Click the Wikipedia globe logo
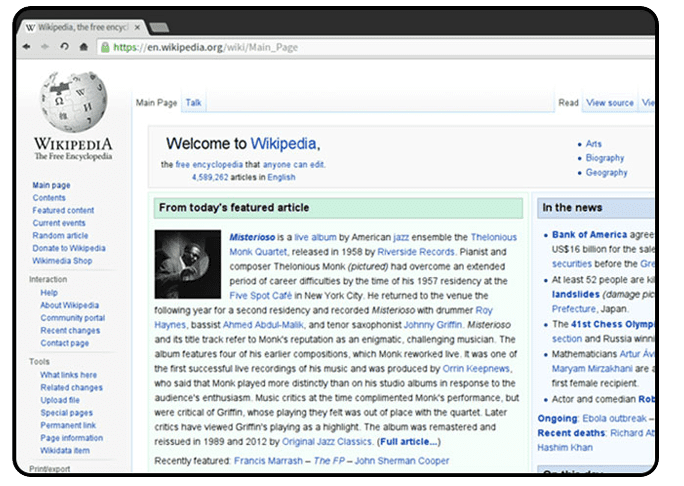Screen dimensions: 684x486 (72, 100)
